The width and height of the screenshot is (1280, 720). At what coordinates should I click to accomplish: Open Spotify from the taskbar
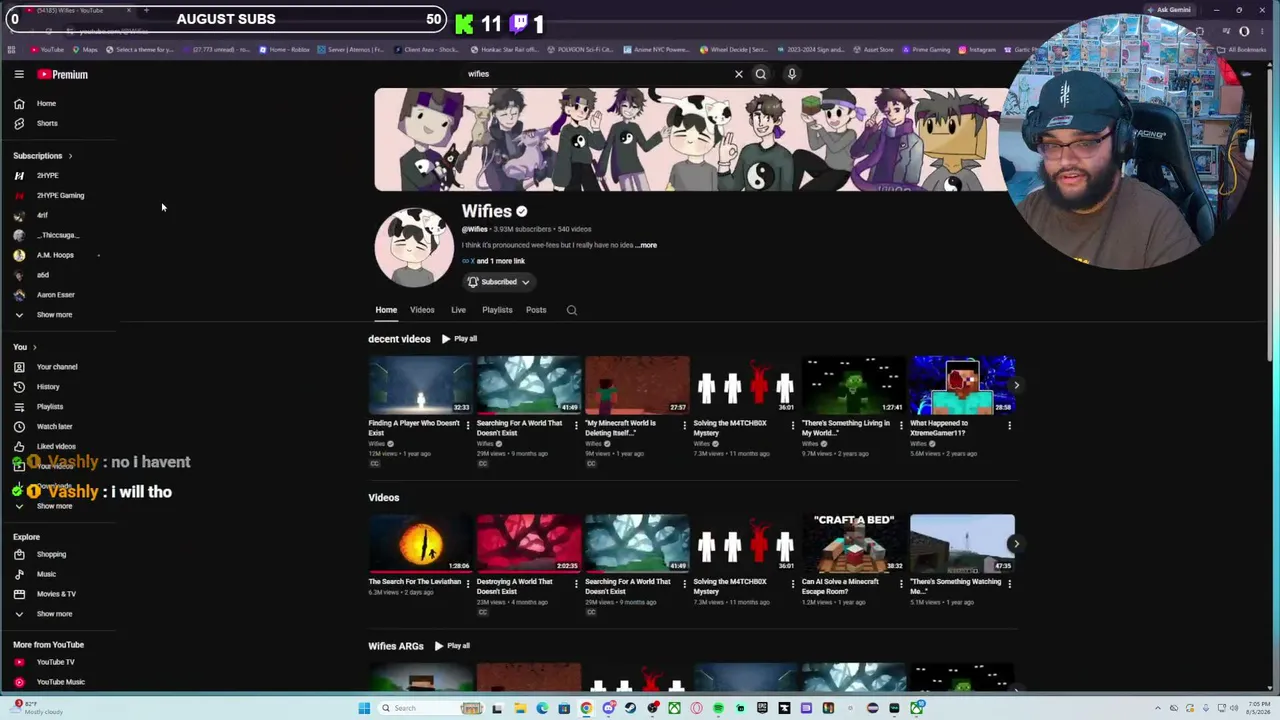pos(718,708)
